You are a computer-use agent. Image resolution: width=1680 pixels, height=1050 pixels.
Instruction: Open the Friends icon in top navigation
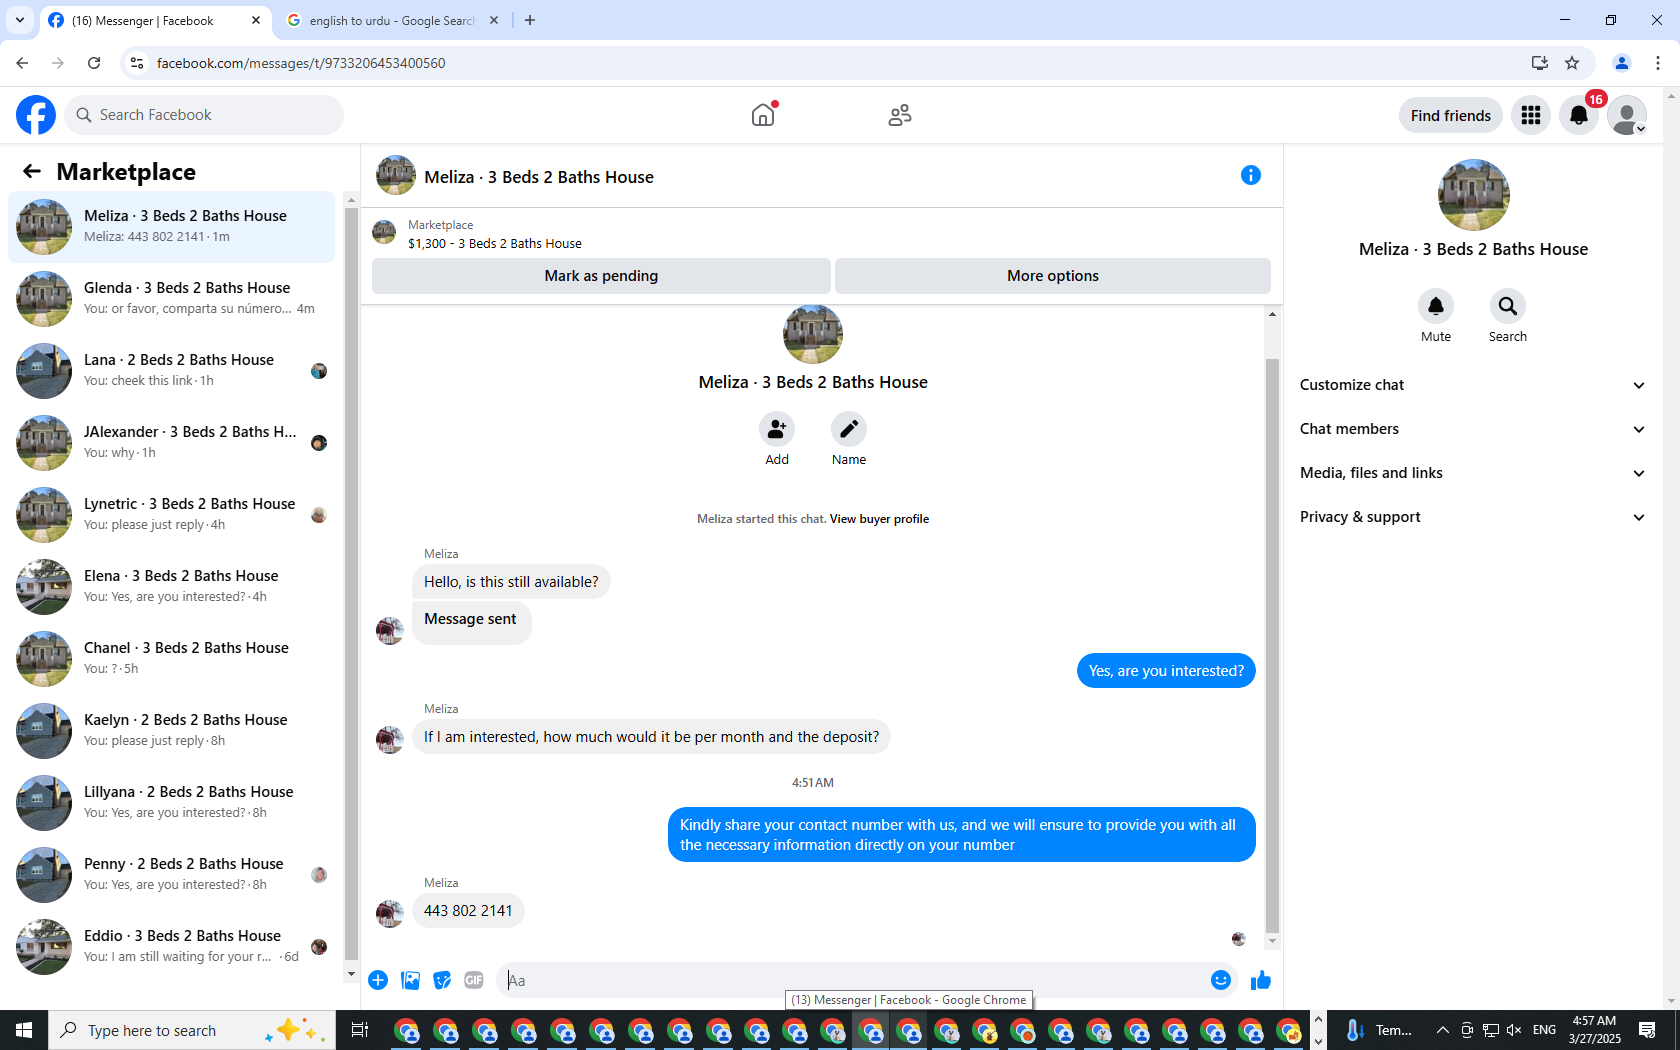(x=900, y=115)
